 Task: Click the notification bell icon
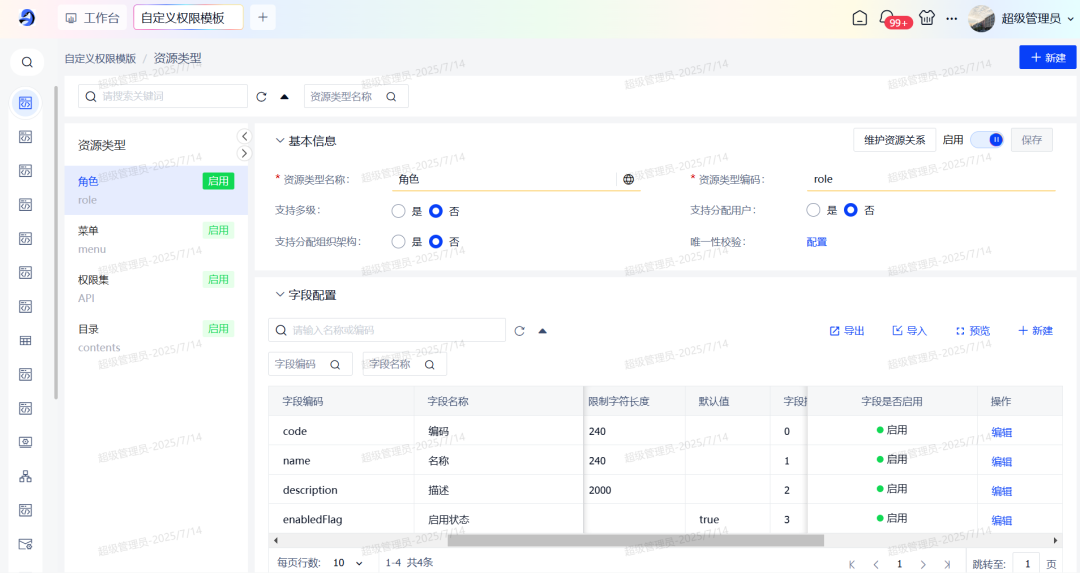(887, 18)
